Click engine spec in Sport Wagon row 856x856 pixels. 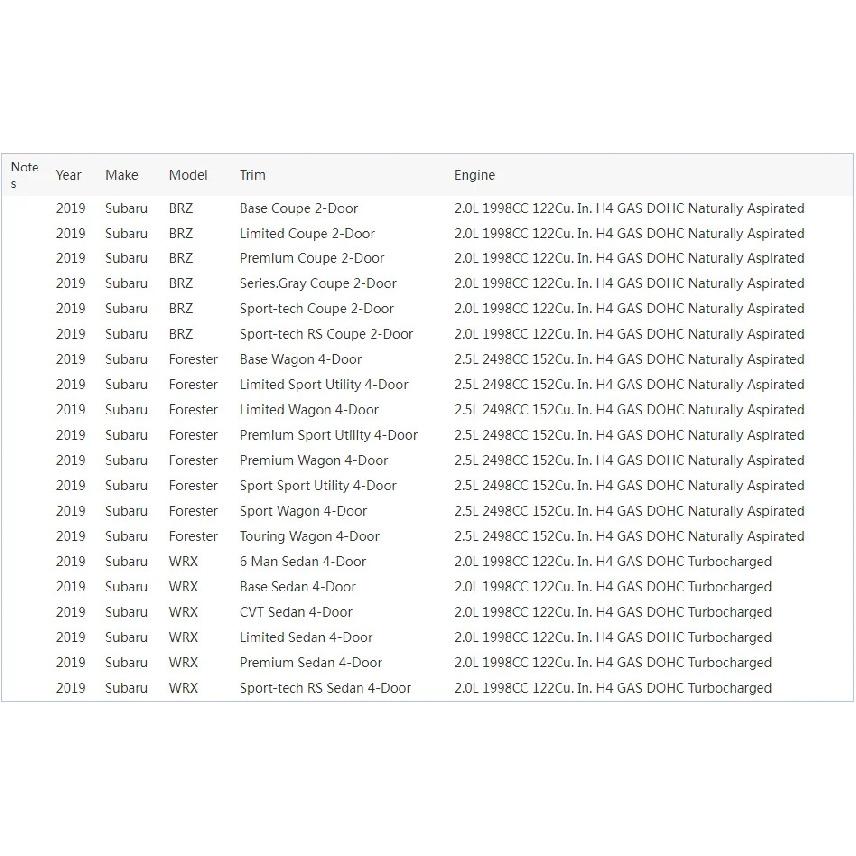pyautogui.click(x=629, y=512)
